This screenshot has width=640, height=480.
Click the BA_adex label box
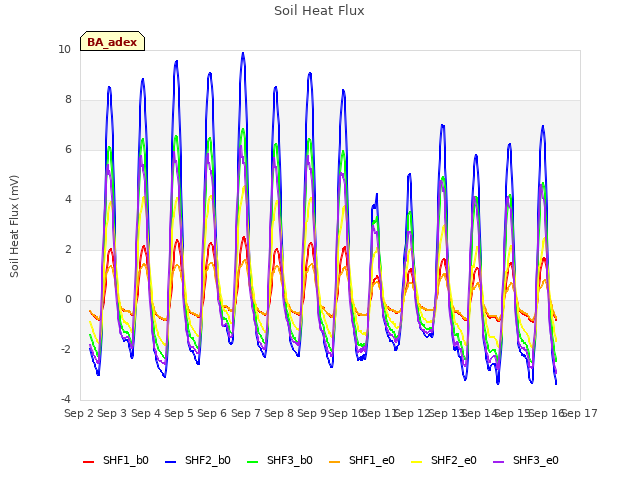[112, 42]
